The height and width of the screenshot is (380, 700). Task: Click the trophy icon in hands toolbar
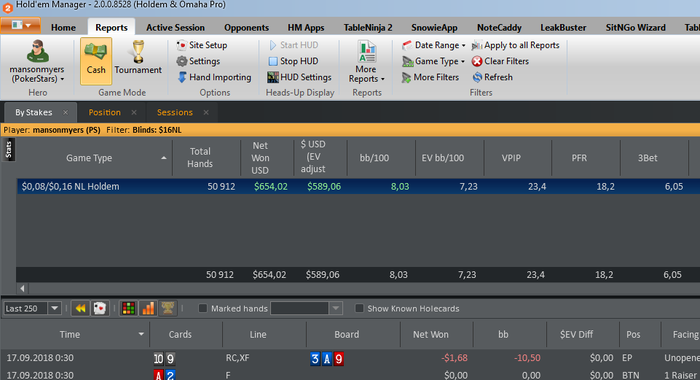coord(168,309)
